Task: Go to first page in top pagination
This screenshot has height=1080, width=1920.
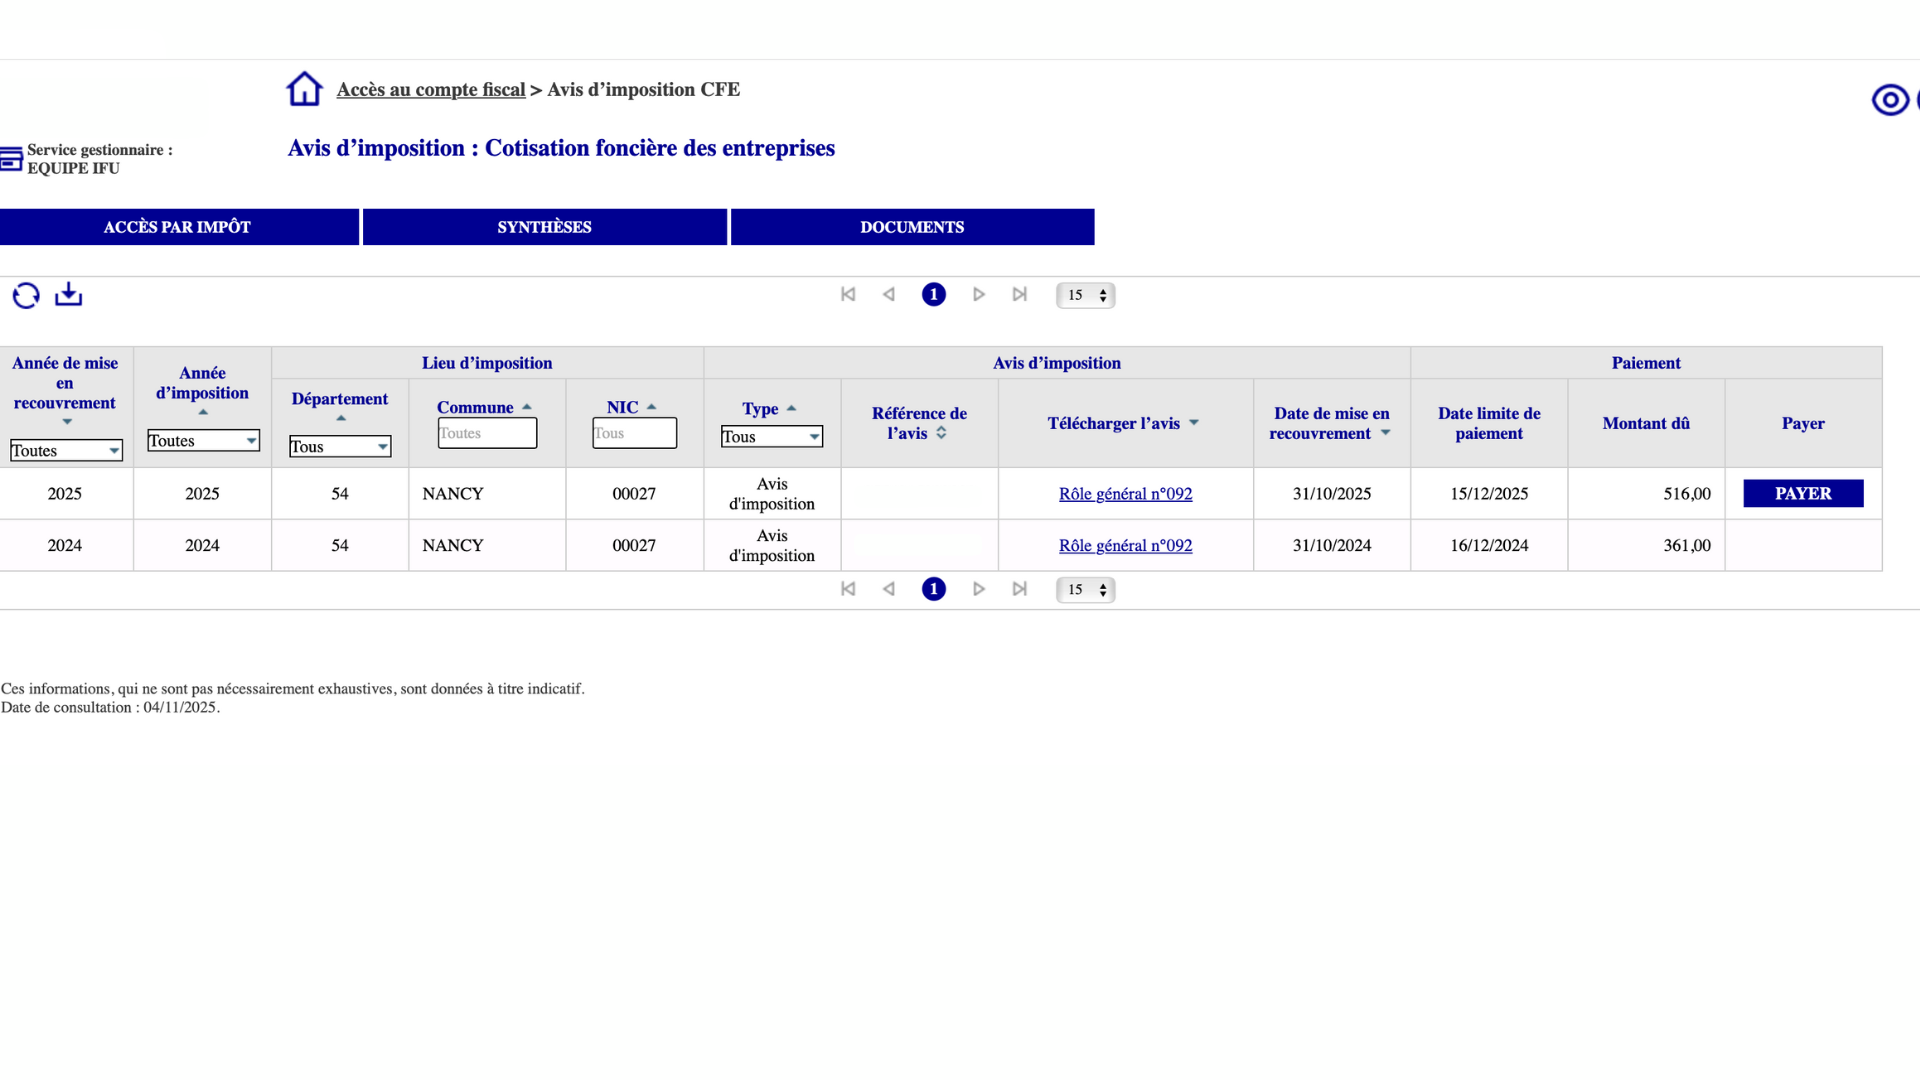Action: 848,294
